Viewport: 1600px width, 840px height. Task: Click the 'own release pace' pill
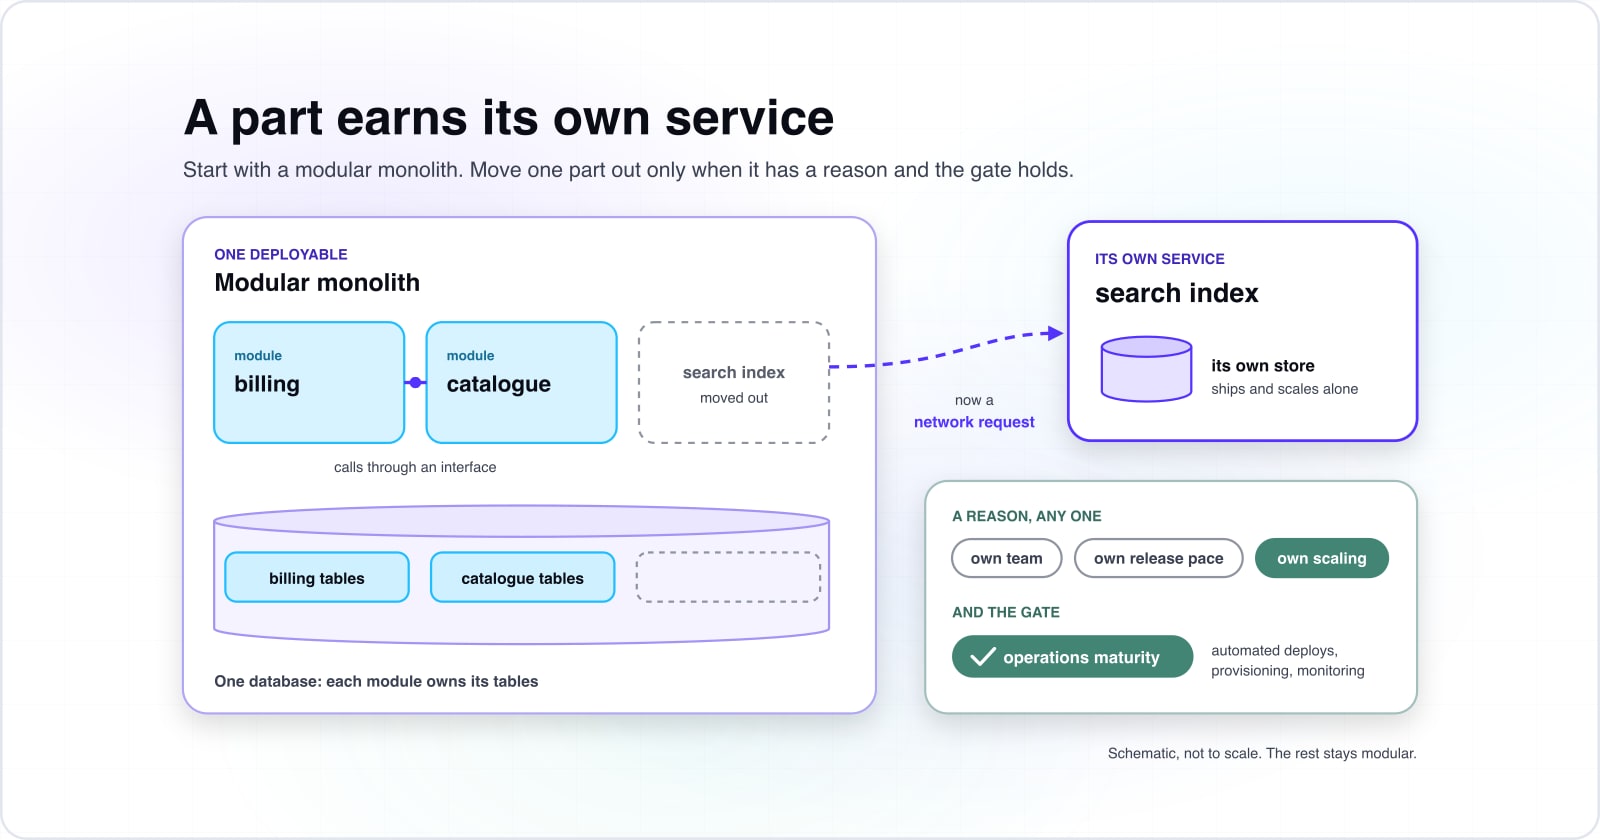[x=1159, y=558]
